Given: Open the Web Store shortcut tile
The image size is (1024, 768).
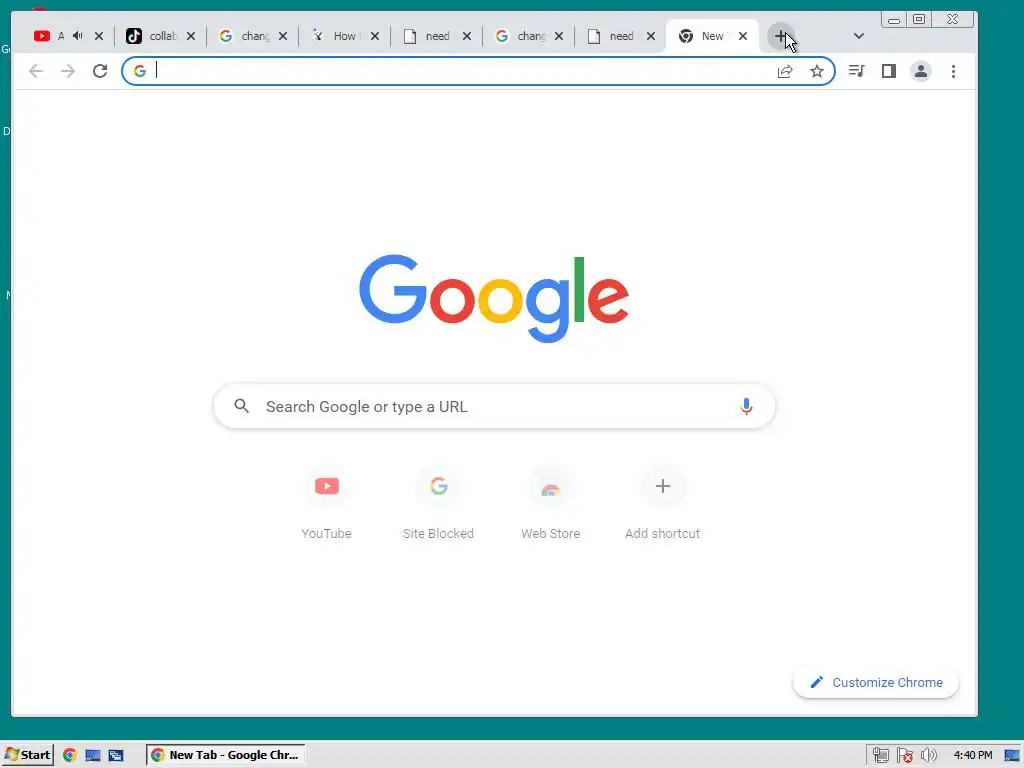Looking at the screenshot, I should (551, 504).
